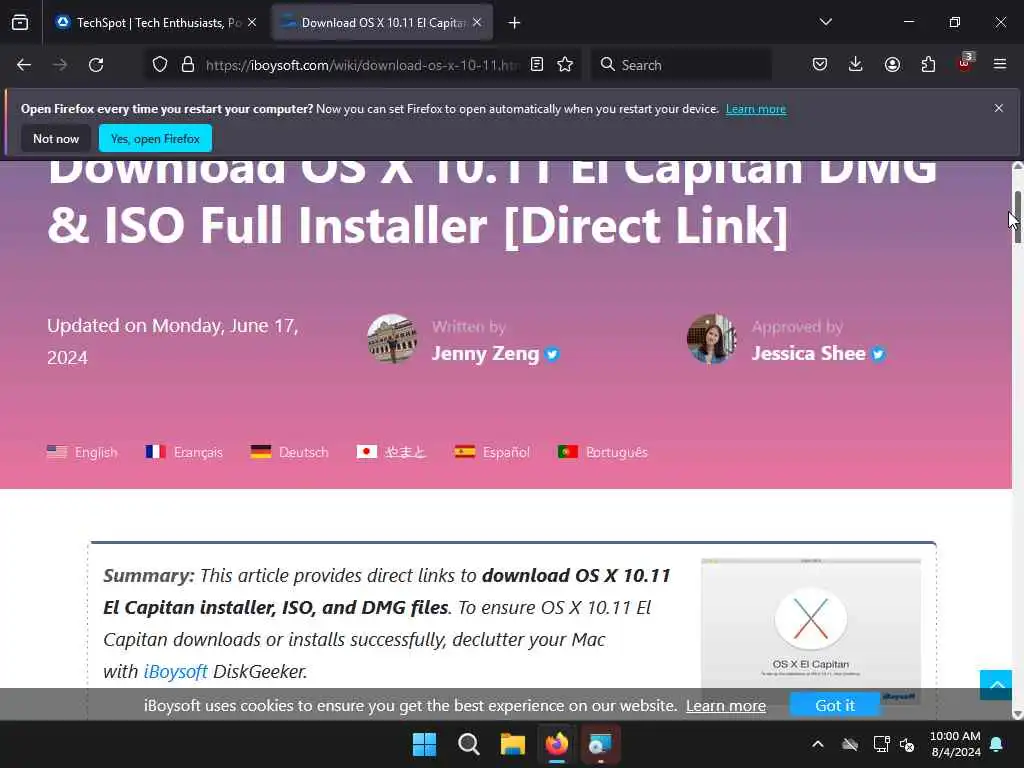
Task: Switch page language to Deutsch
Action: 289,452
